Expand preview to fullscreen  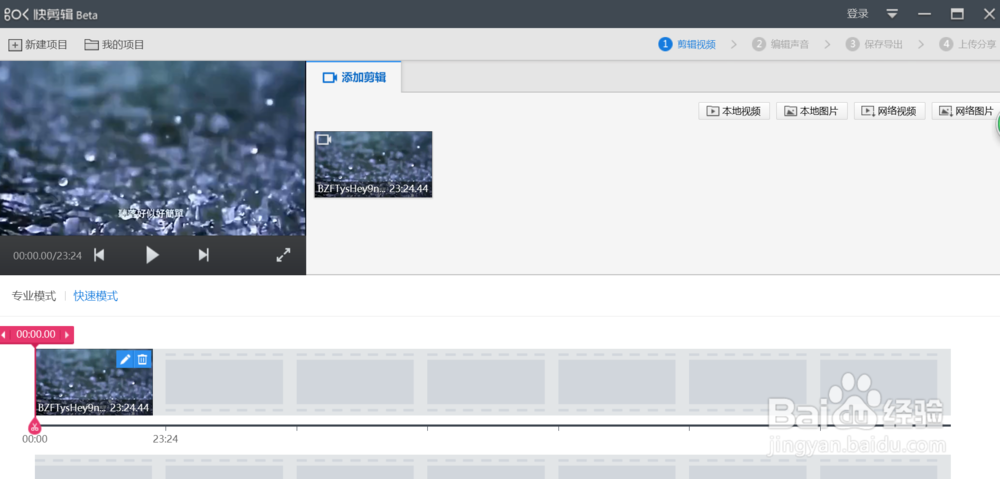(283, 255)
